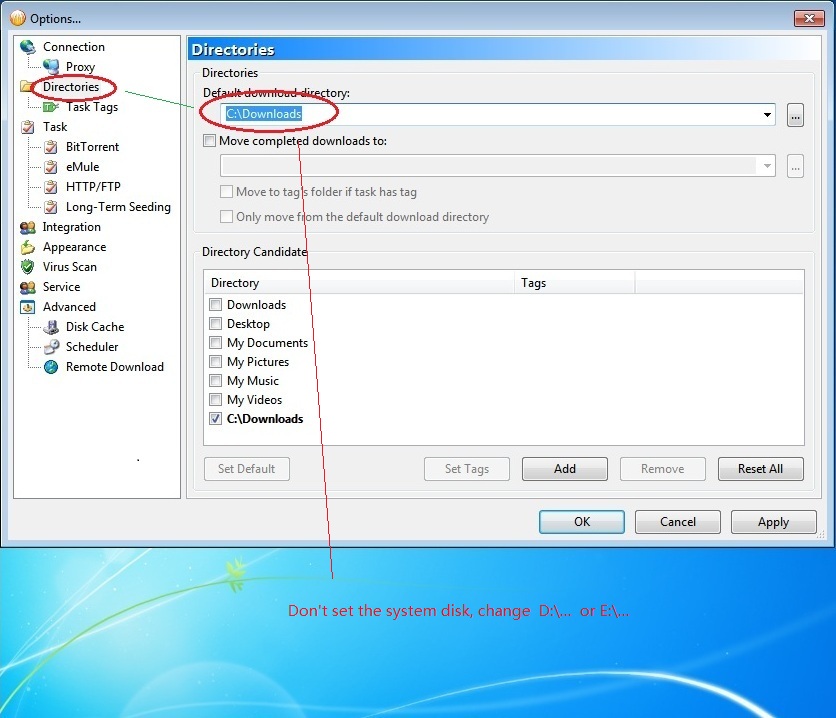This screenshot has height=718, width=836.
Task: Enable Move completed downloads to checkbox
Action: point(210,141)
